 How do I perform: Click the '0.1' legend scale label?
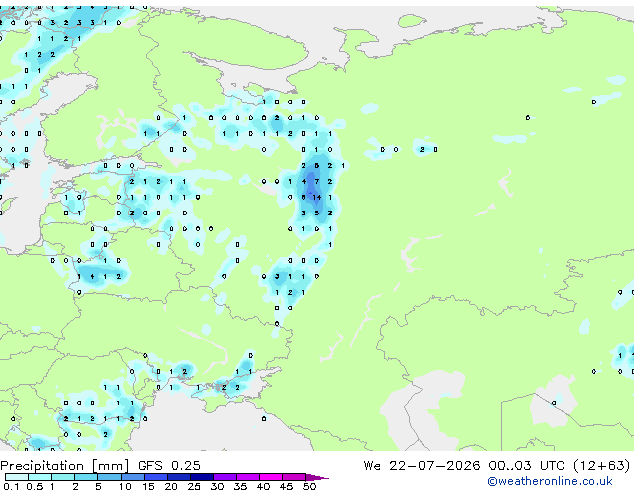(x=11, y=486)
